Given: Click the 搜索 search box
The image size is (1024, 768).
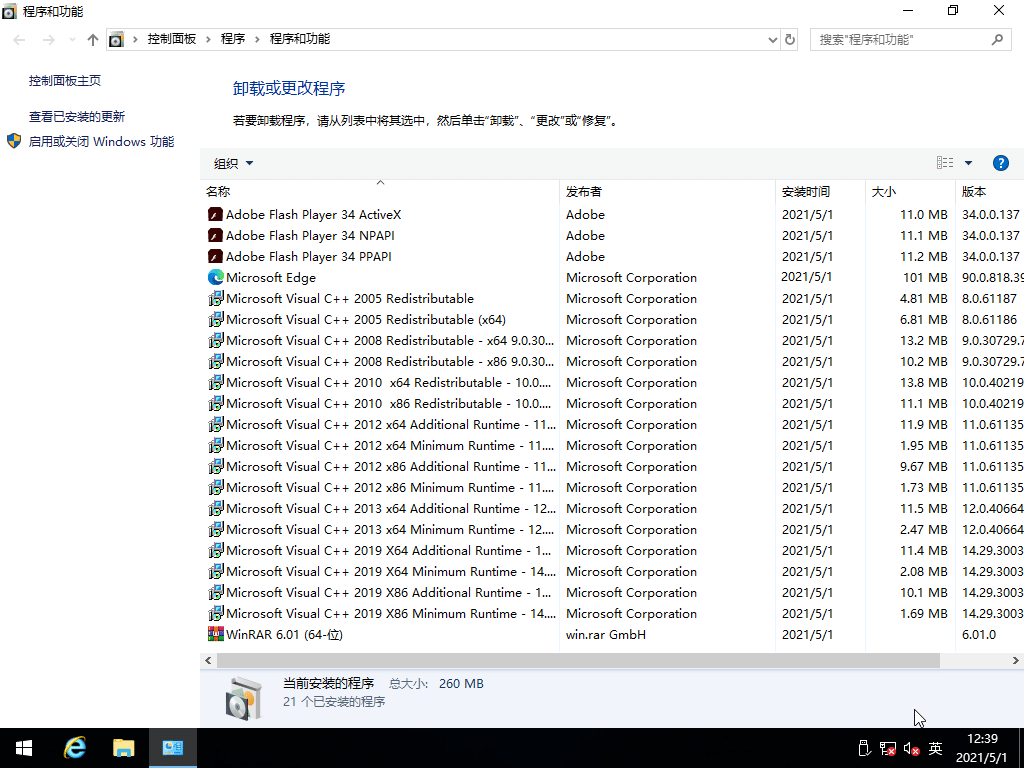Looking at the screenshot, I should click(x=900, y=39).
